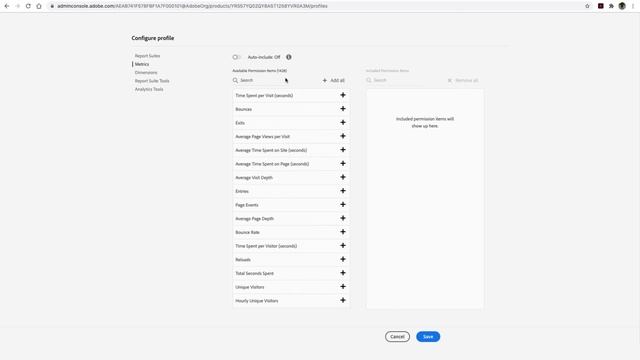Screen dimensions: 640x360
Task: Click the browser address bar URL
Action: click(192, 6)
